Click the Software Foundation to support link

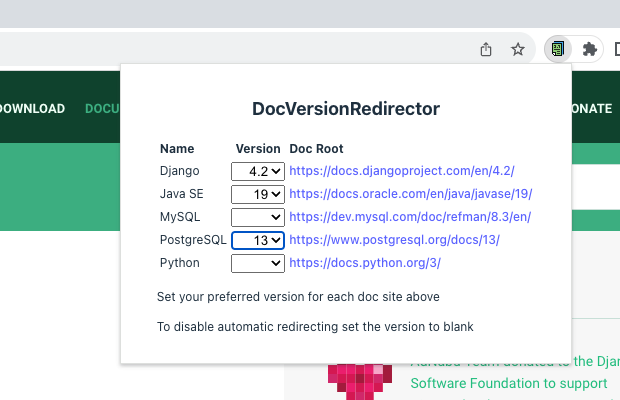tap(508, 383)
